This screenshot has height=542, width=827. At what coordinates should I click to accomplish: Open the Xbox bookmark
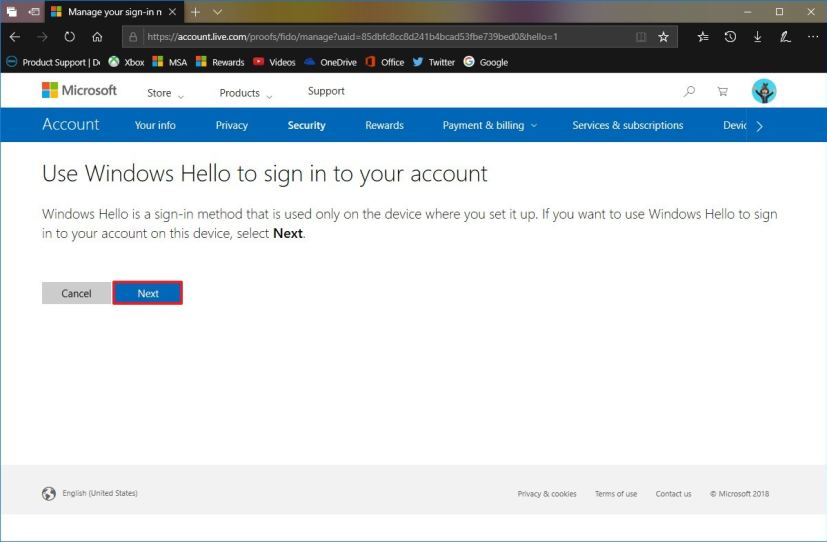click(x=126, y=62)
